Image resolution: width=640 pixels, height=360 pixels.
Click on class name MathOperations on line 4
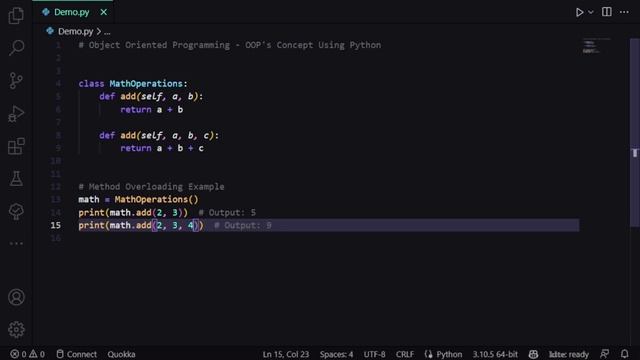pos(146,84)
